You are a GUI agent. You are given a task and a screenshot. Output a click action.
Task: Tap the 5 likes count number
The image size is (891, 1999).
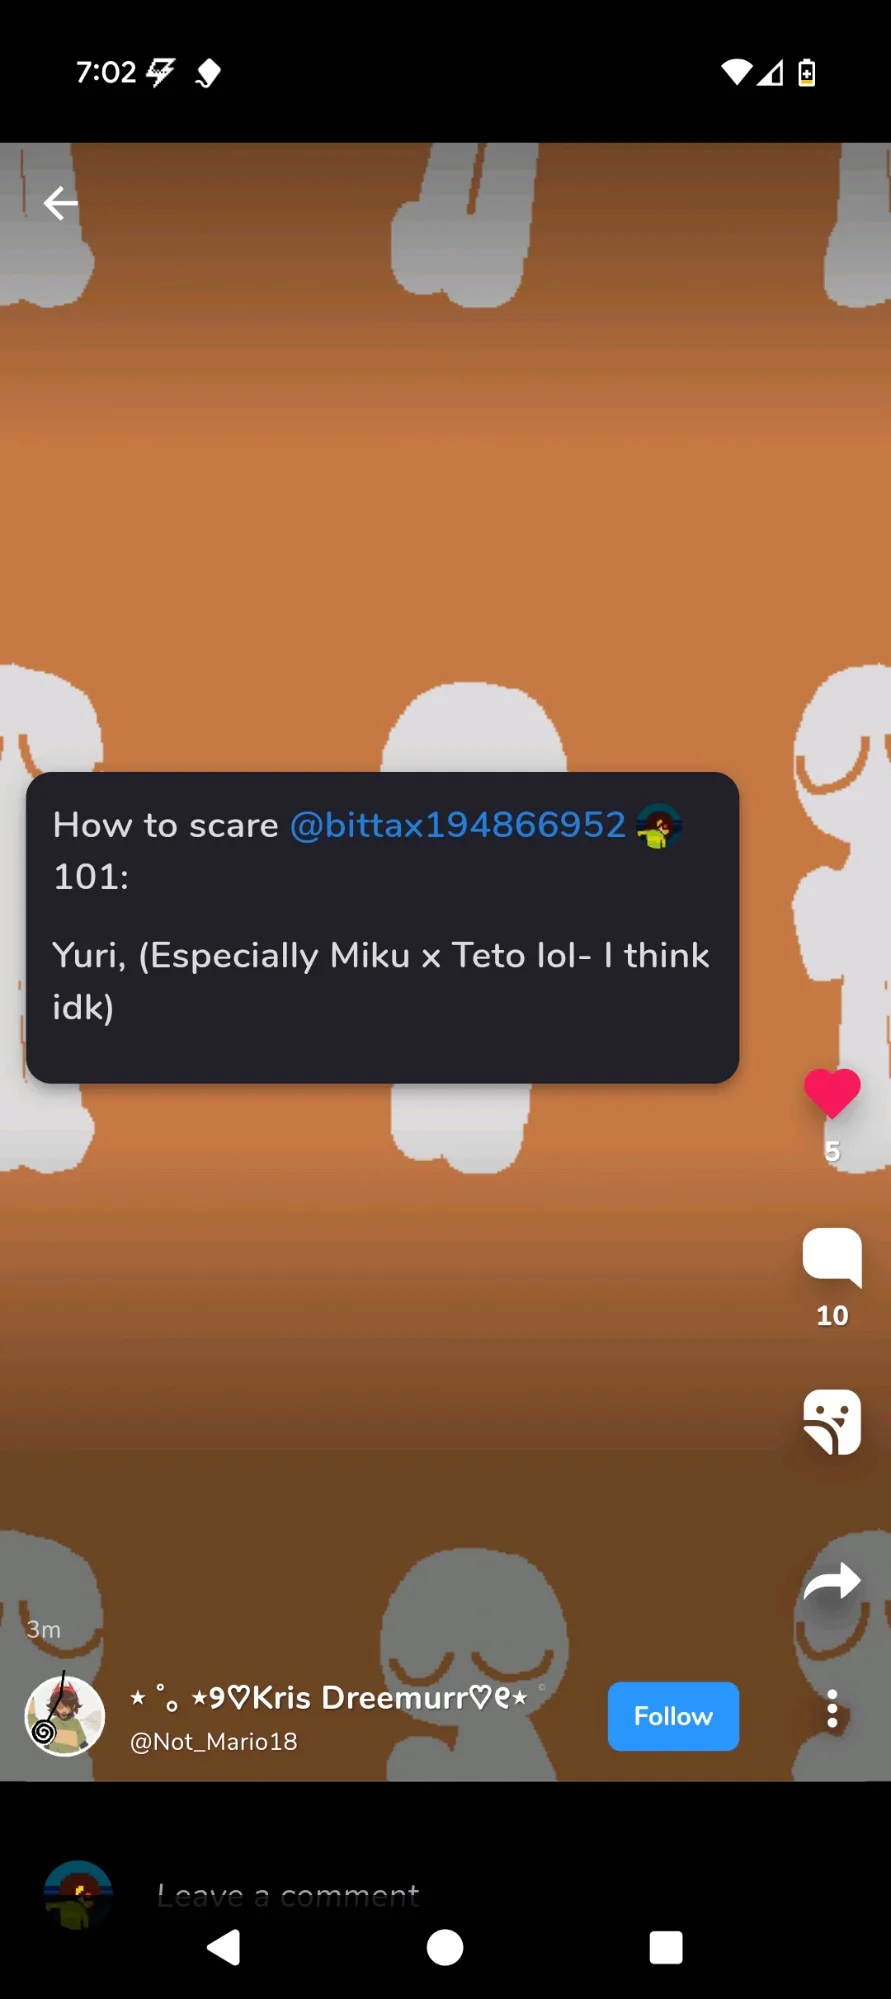pyautogui.click(x=832, y=1151)
